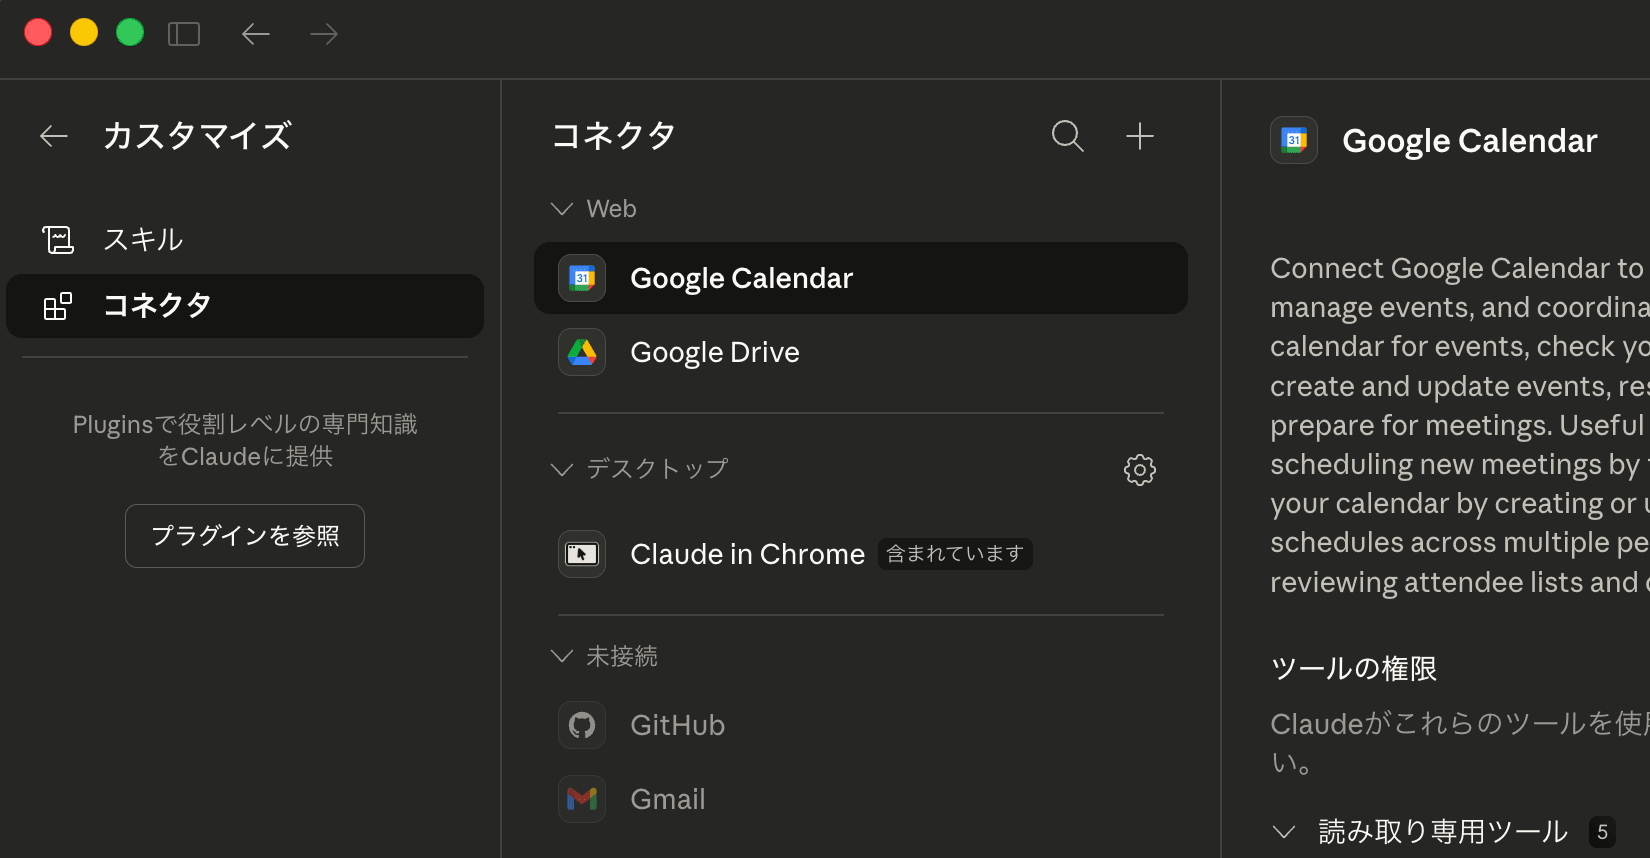Viewport: 1650px width, 858px height.
Task: Click the Google Drive connector icon
Action: coord(582,352)
